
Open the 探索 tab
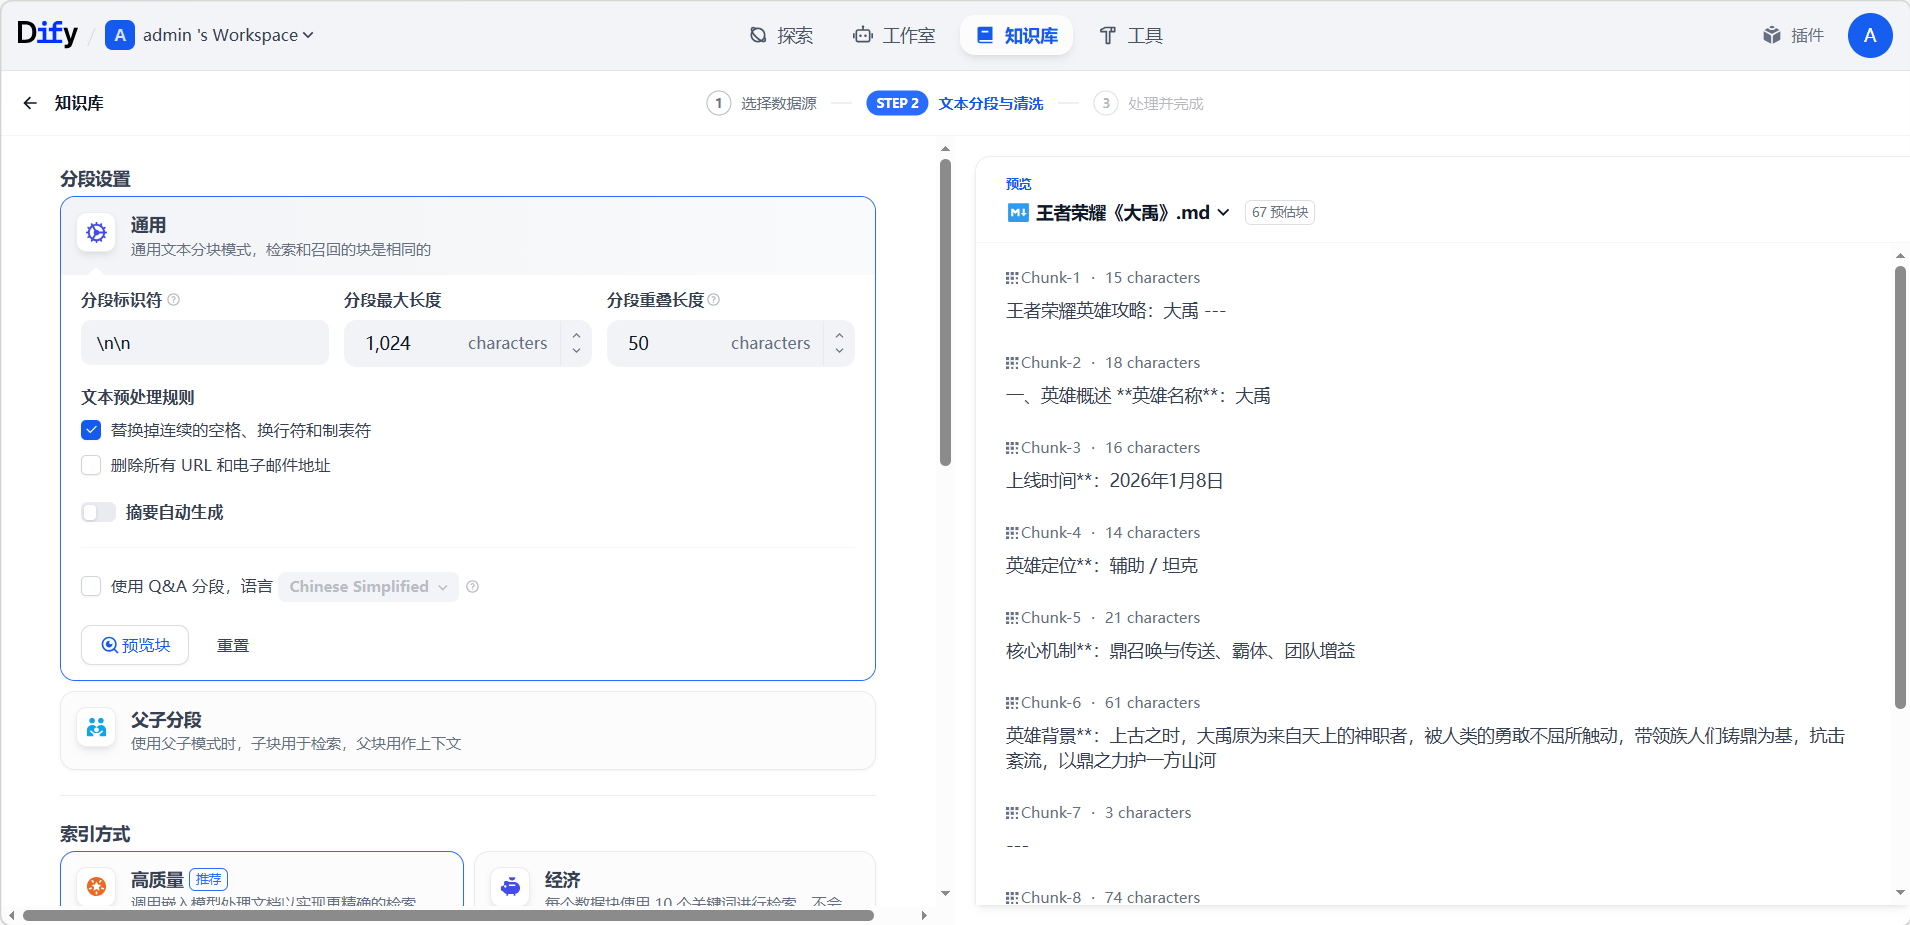pyautogui.click(x=781, y=35)
